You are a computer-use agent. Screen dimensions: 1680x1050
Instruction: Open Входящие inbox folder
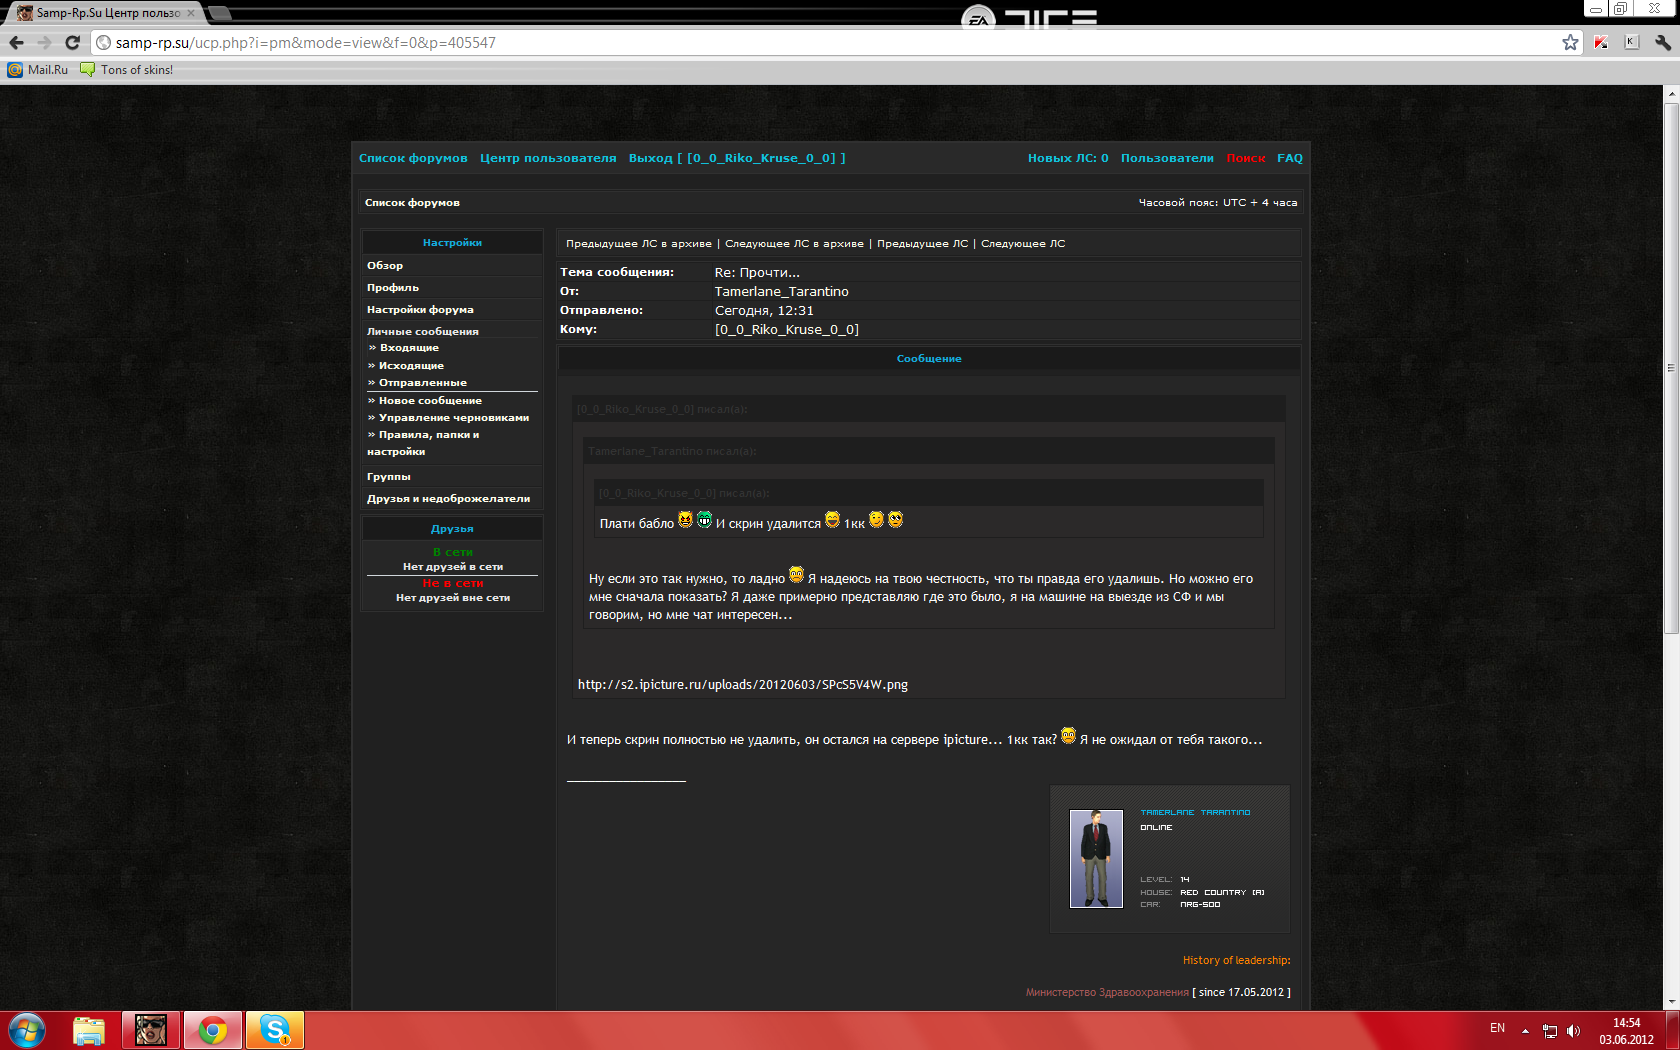(x=409, y=348)
